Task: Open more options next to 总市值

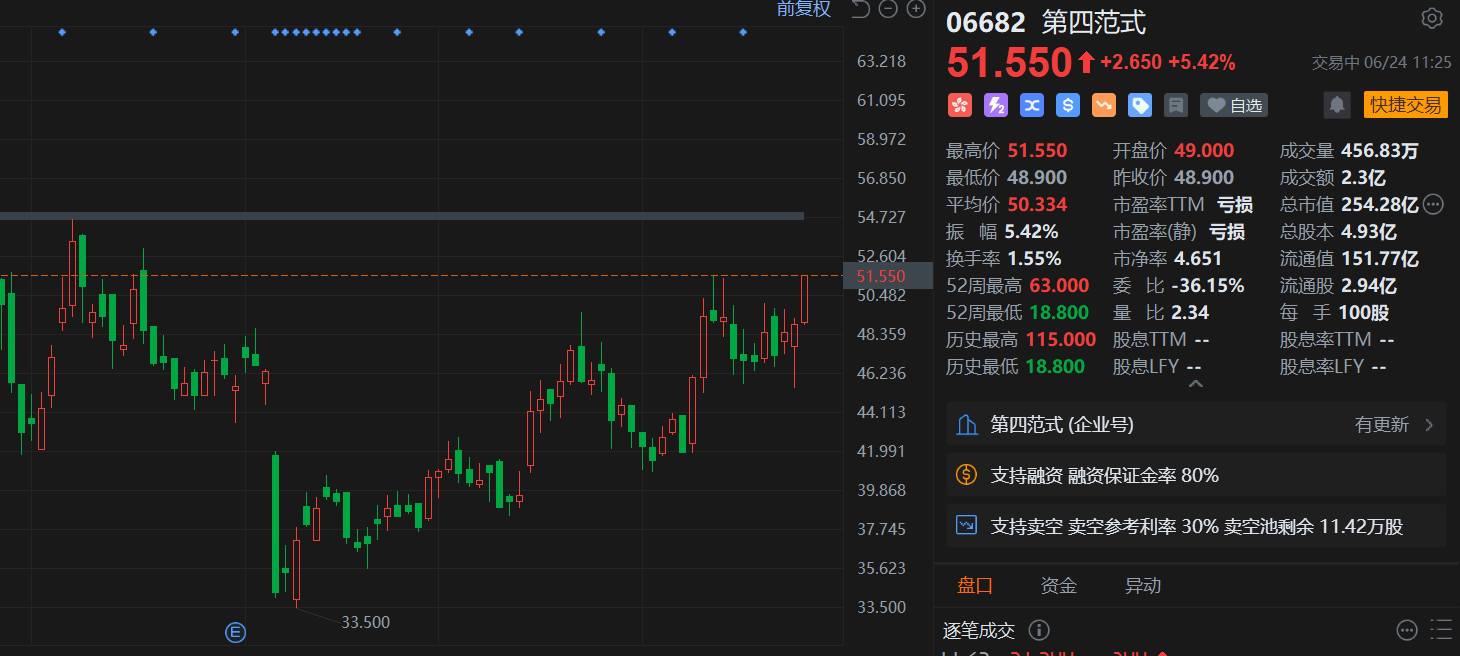Action: click(x=1433, y=205)
